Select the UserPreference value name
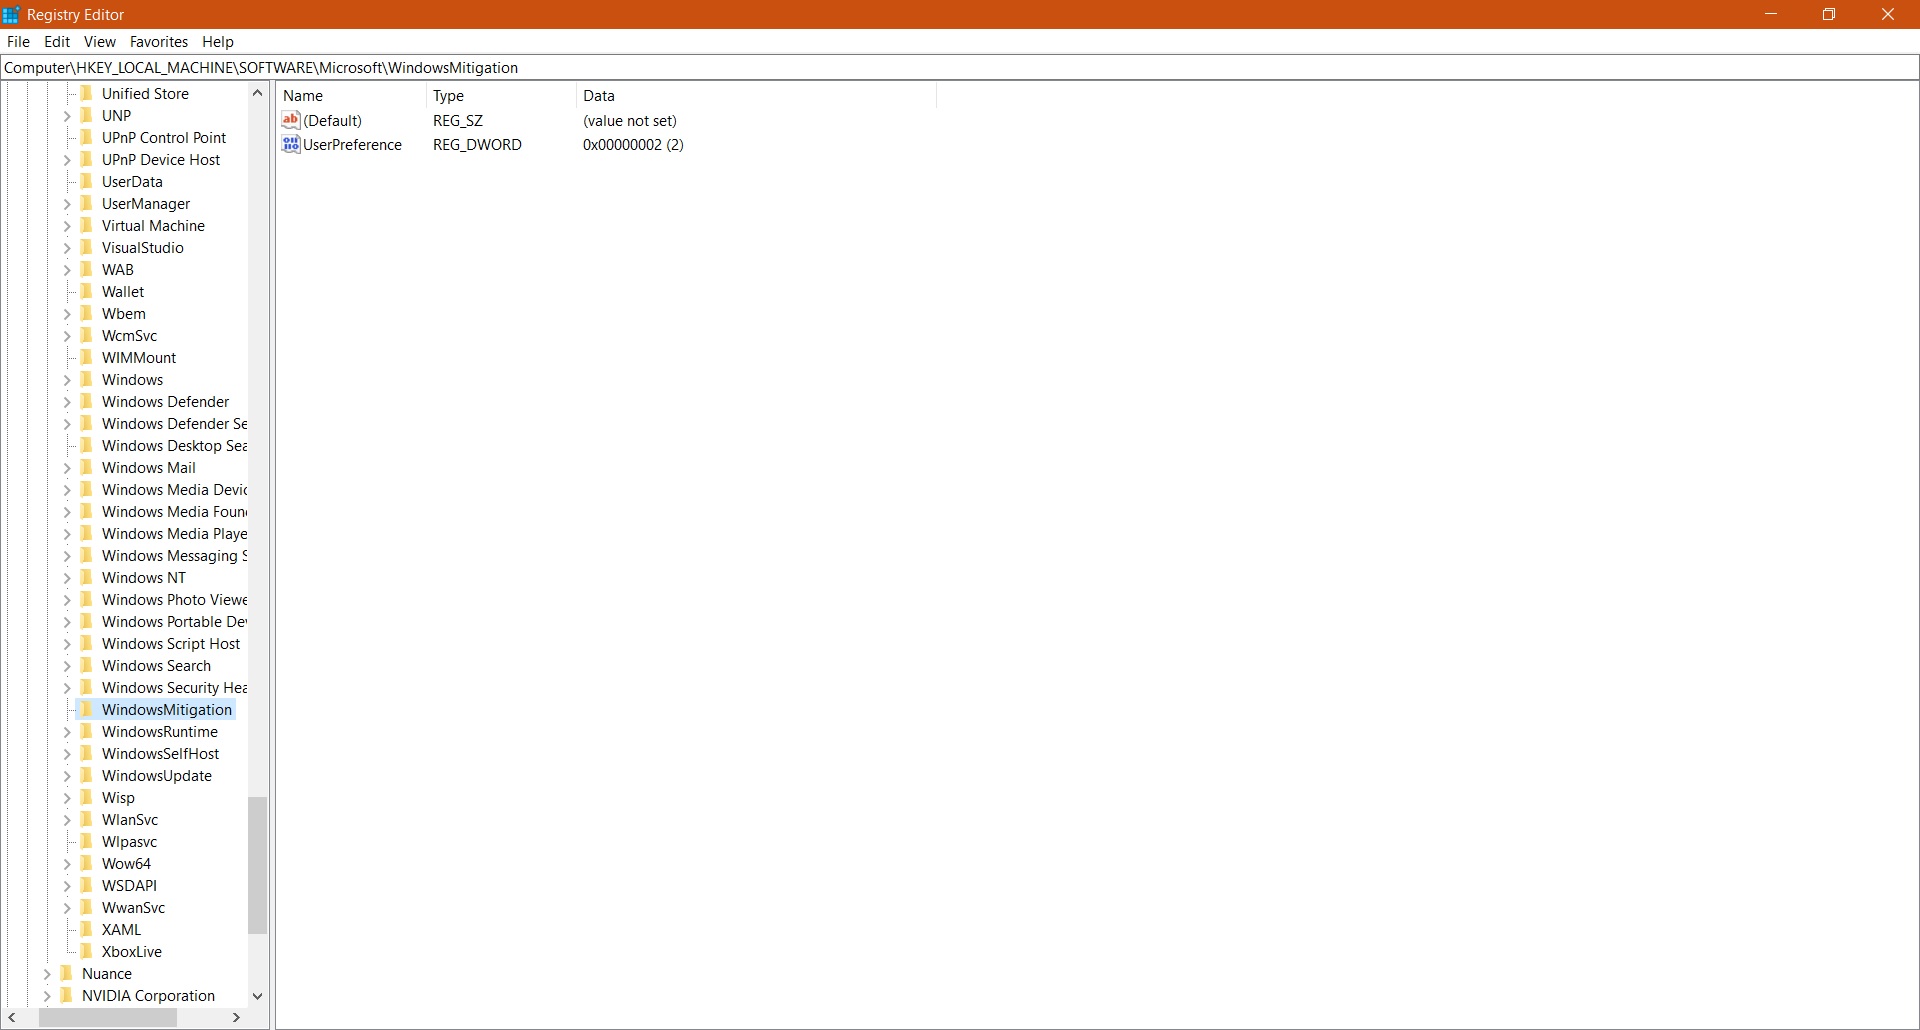This screenshot has width=1920, height=1030. (352, 145)
